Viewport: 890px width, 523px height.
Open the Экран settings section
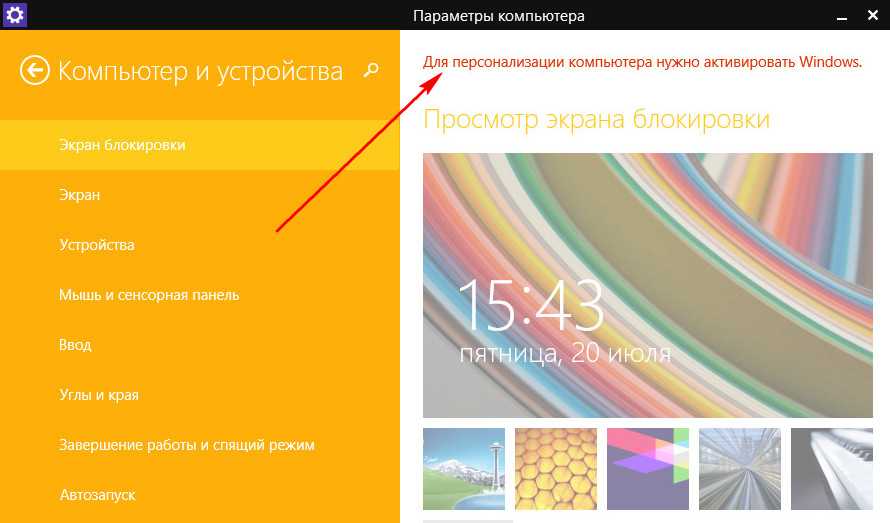click(80, 195)
